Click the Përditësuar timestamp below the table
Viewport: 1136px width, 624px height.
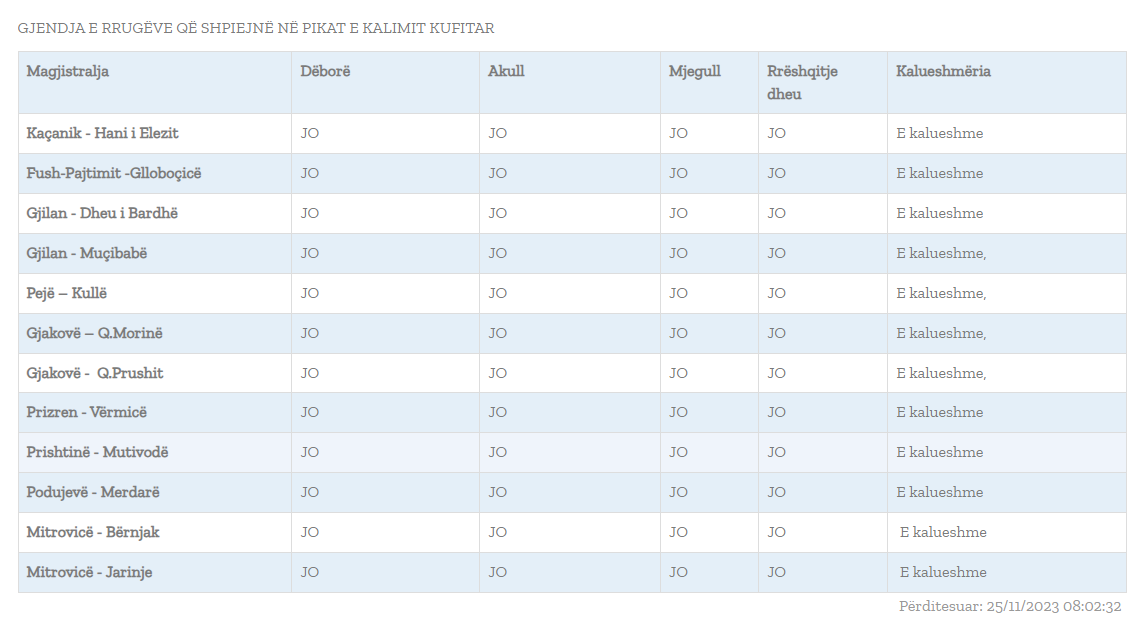tap(1010, 606)
